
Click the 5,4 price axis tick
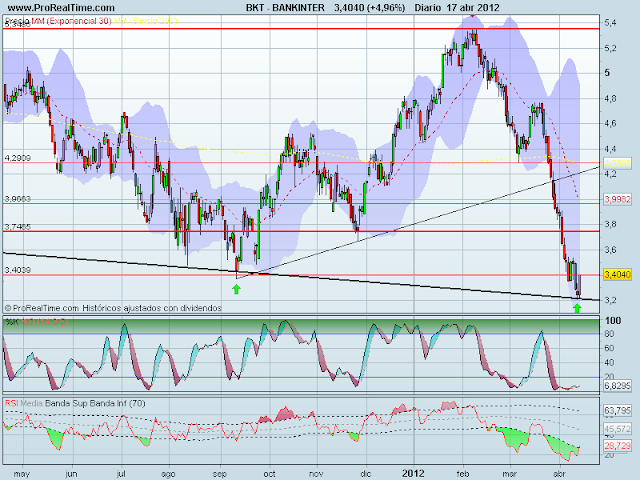coord(610,23)
